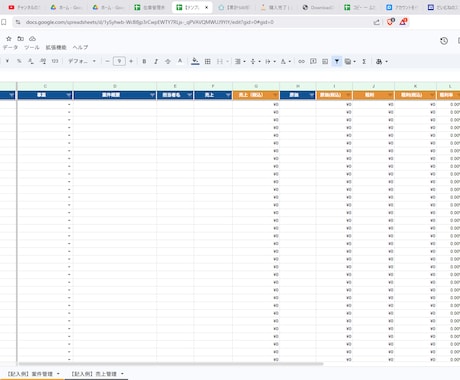The height and width of the screenshot is (380, 460).
Task: Open the cell borders menu
Action: click(x=208, y=61)
